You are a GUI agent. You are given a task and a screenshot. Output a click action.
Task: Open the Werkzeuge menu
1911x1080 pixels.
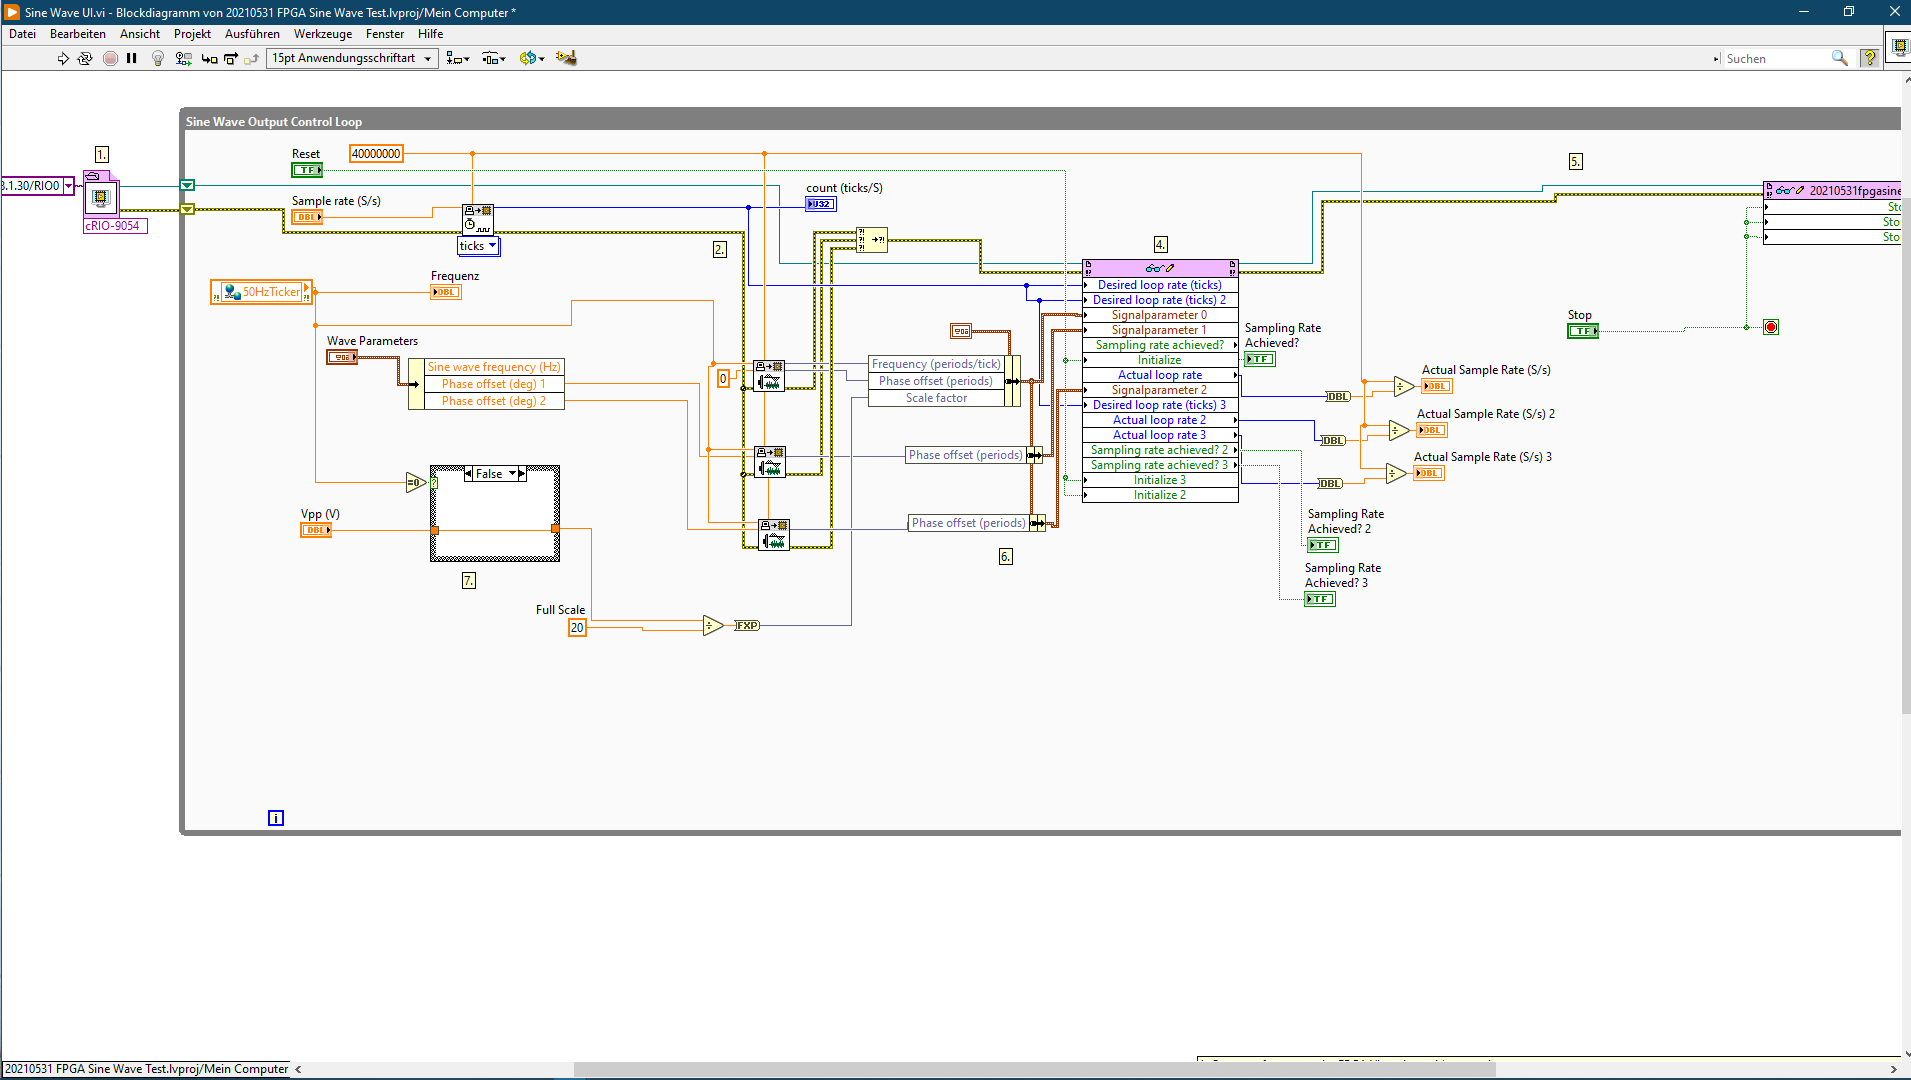[322, 34]
